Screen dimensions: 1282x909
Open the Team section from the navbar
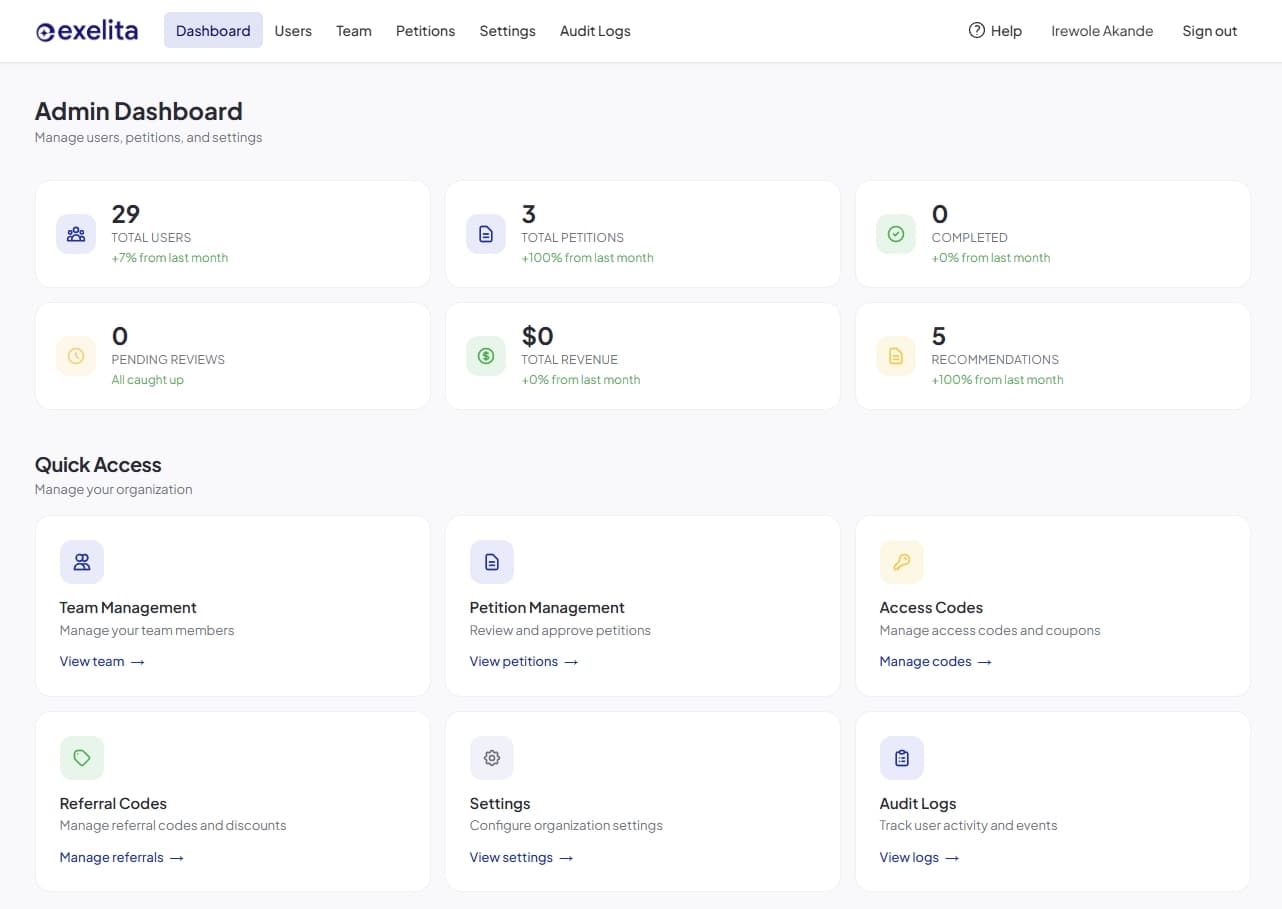pyautogui.click(x=353, y=31)
